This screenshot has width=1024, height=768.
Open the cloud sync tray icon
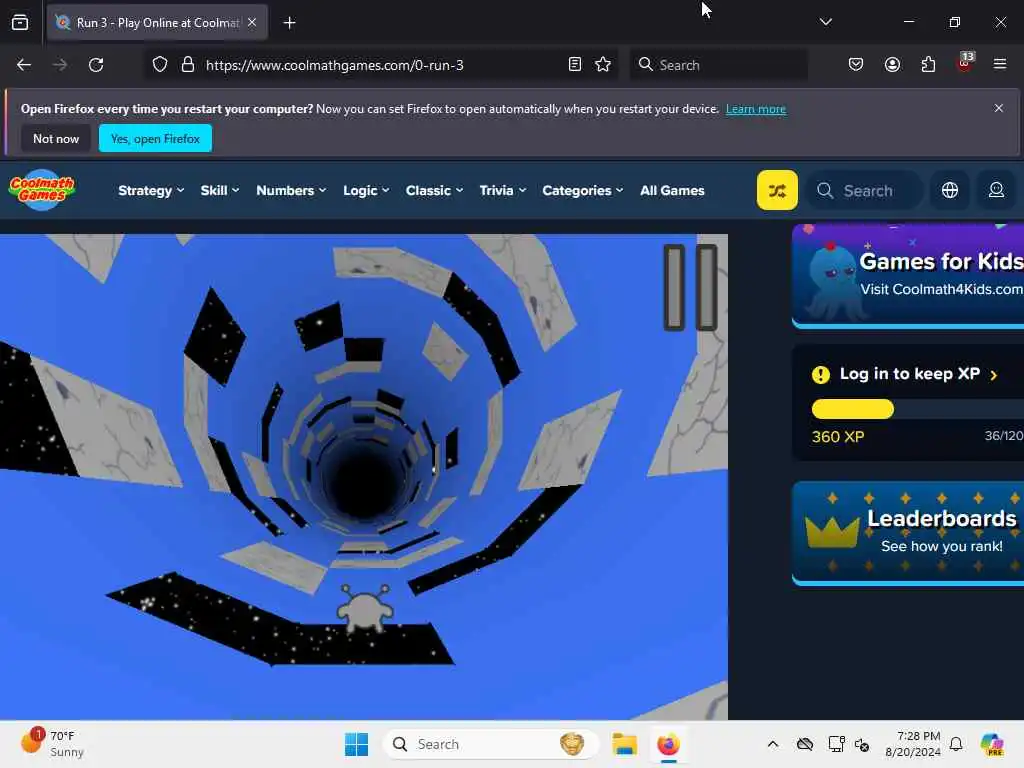[x=805, y=744]
